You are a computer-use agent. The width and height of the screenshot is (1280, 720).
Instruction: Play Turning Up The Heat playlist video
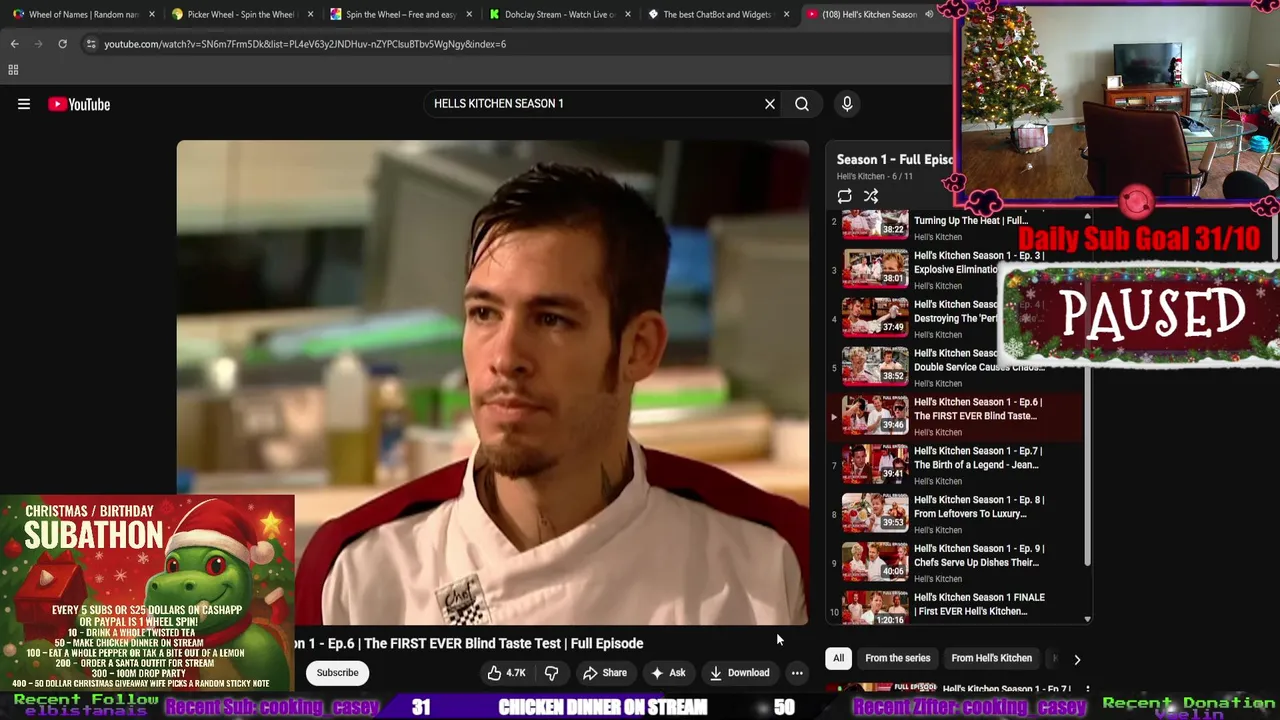(x=955, y=227)
